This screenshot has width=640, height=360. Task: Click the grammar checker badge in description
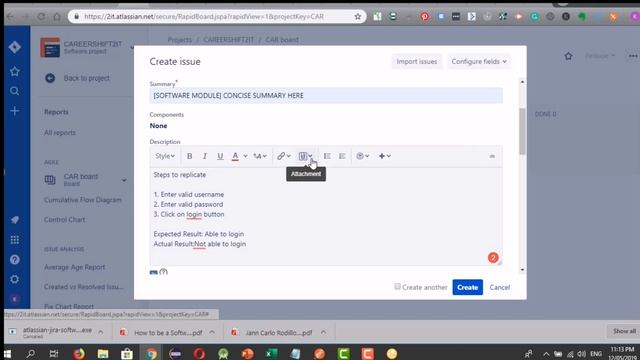tap(493, 258)
